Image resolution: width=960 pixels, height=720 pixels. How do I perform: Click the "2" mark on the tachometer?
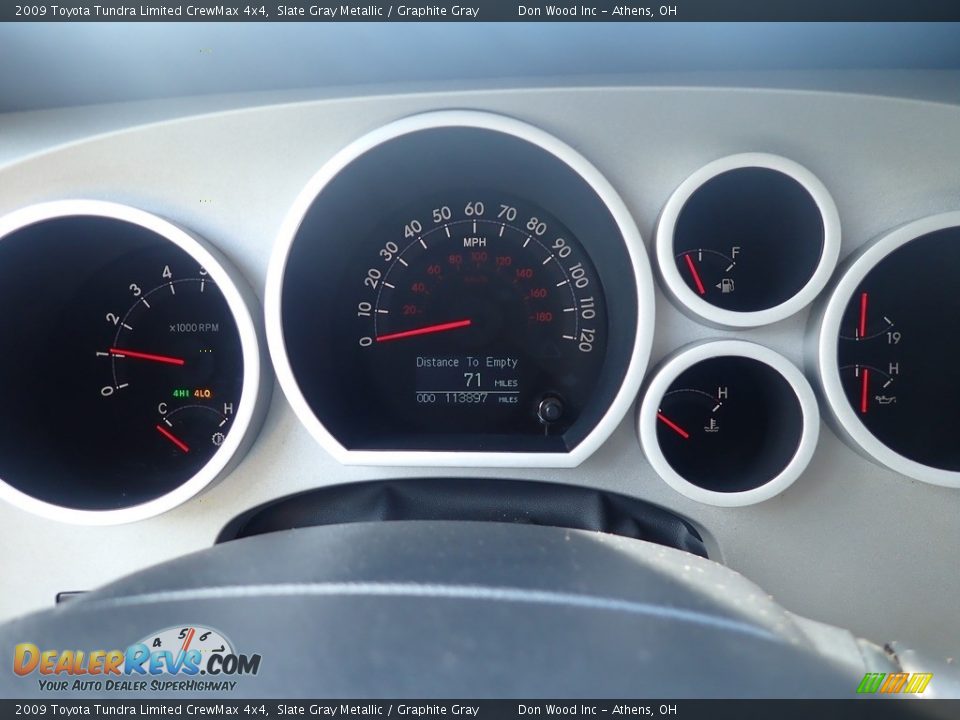click(x=112, y=318)
